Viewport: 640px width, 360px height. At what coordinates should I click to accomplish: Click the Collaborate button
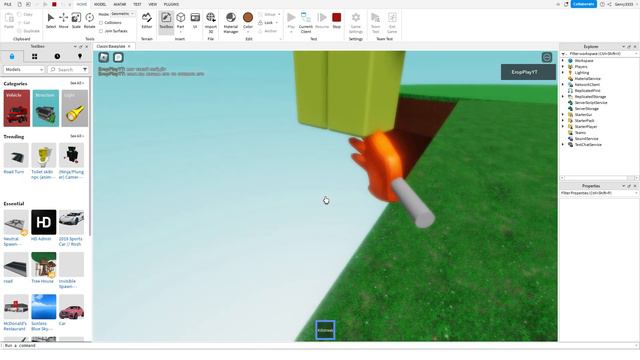point(583,4)
